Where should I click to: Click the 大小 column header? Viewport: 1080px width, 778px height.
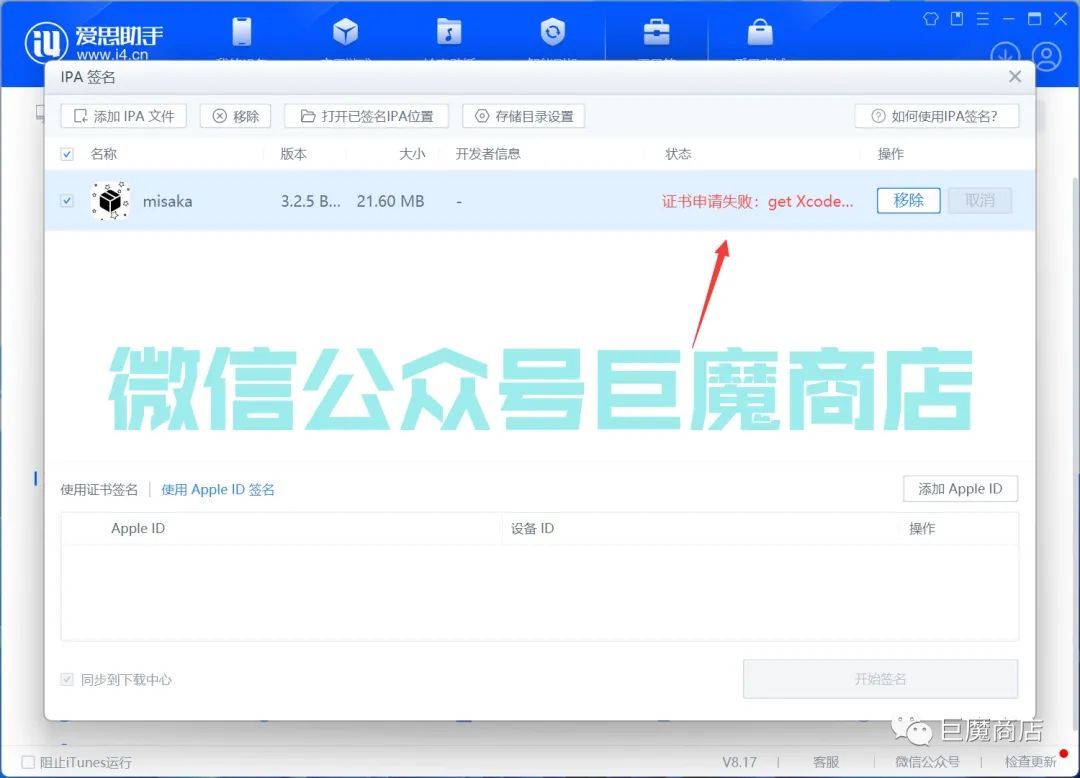(x=412, y=154)
